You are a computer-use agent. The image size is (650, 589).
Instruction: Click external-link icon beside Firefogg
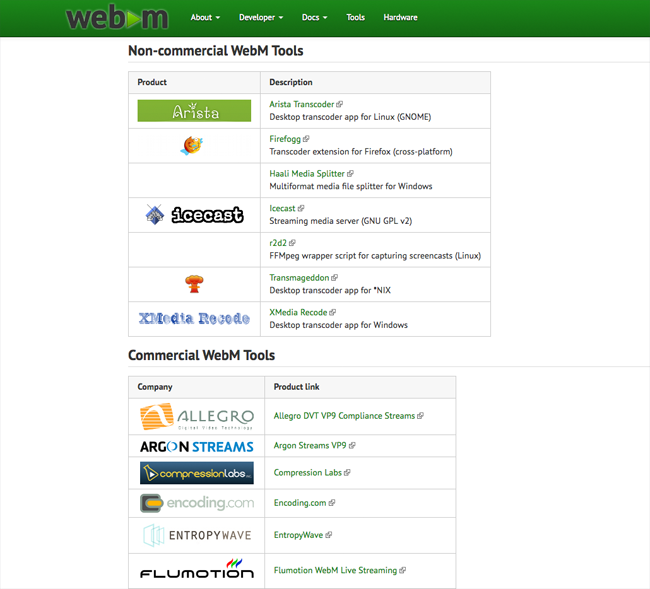click(306, 139)
